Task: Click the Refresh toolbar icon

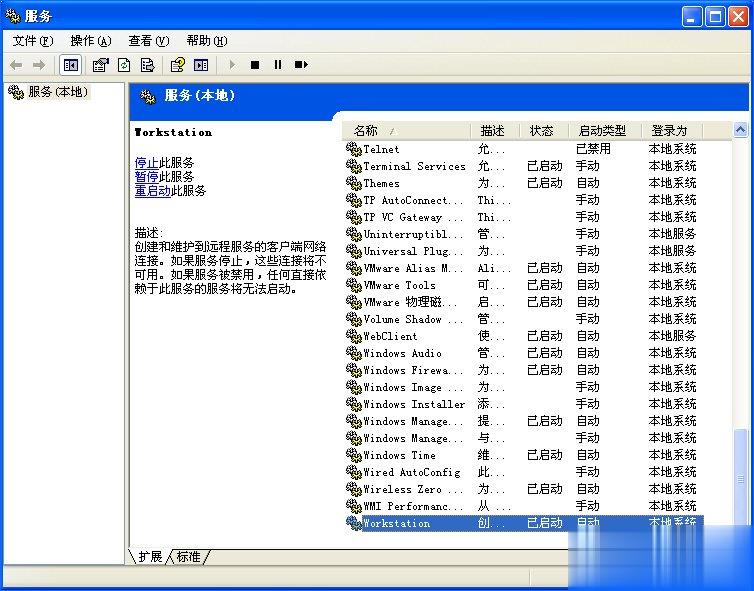Action: 124,64
